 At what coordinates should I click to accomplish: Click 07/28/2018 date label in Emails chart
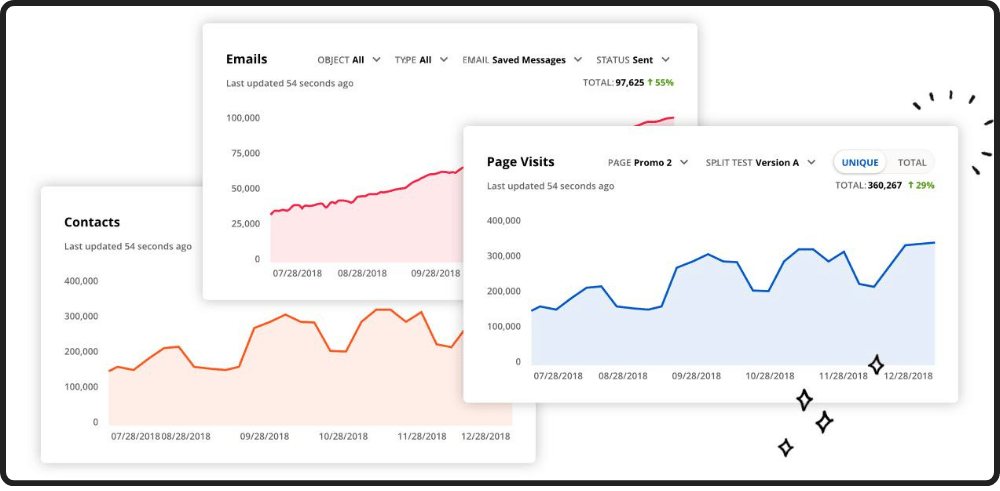tap(297, 274)
